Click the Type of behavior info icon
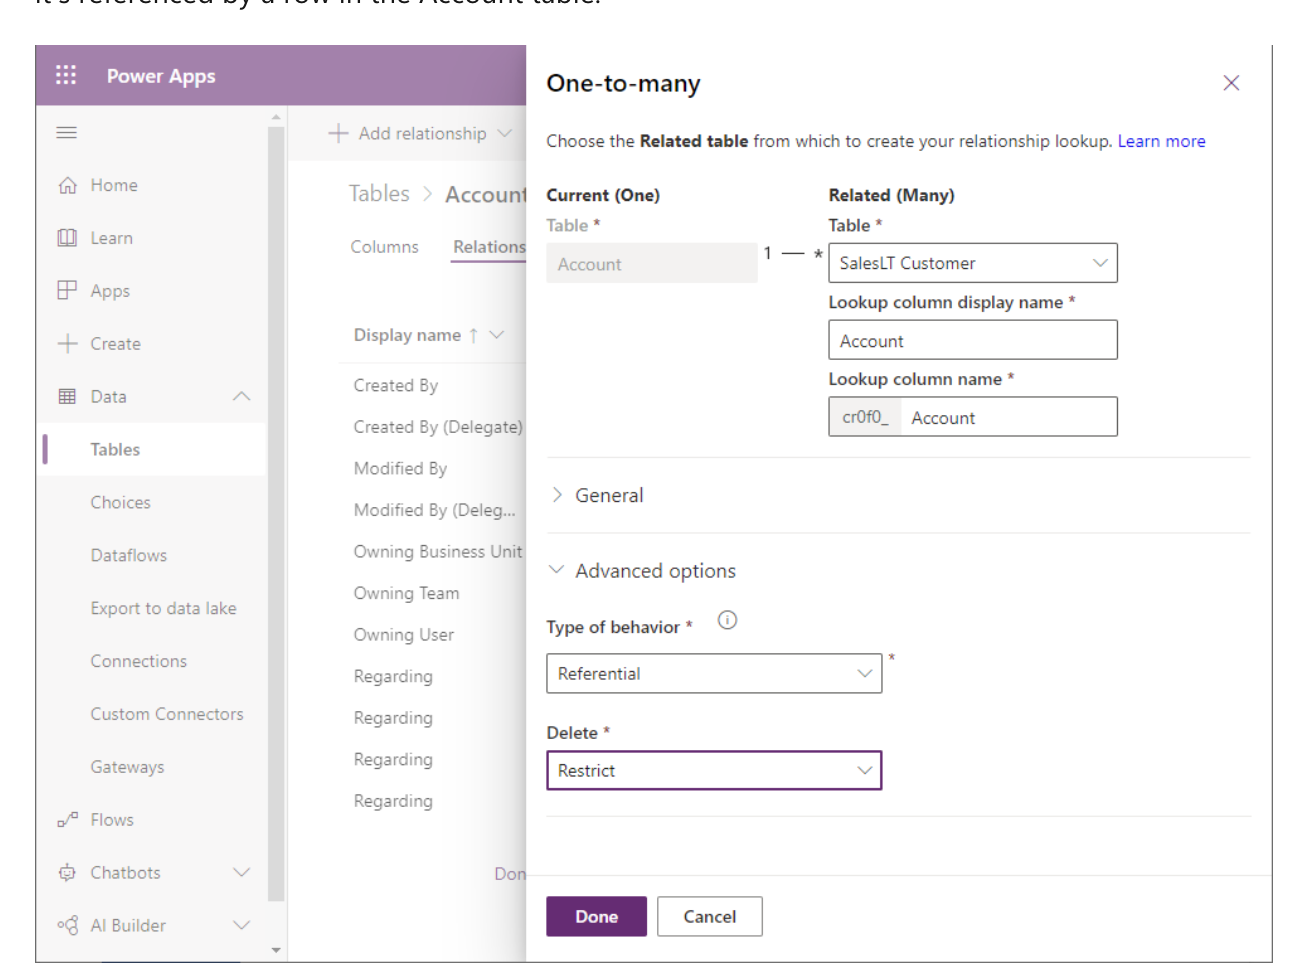Image resolution: width=1306 pixels, height=980 pixels. click(727, 620)
